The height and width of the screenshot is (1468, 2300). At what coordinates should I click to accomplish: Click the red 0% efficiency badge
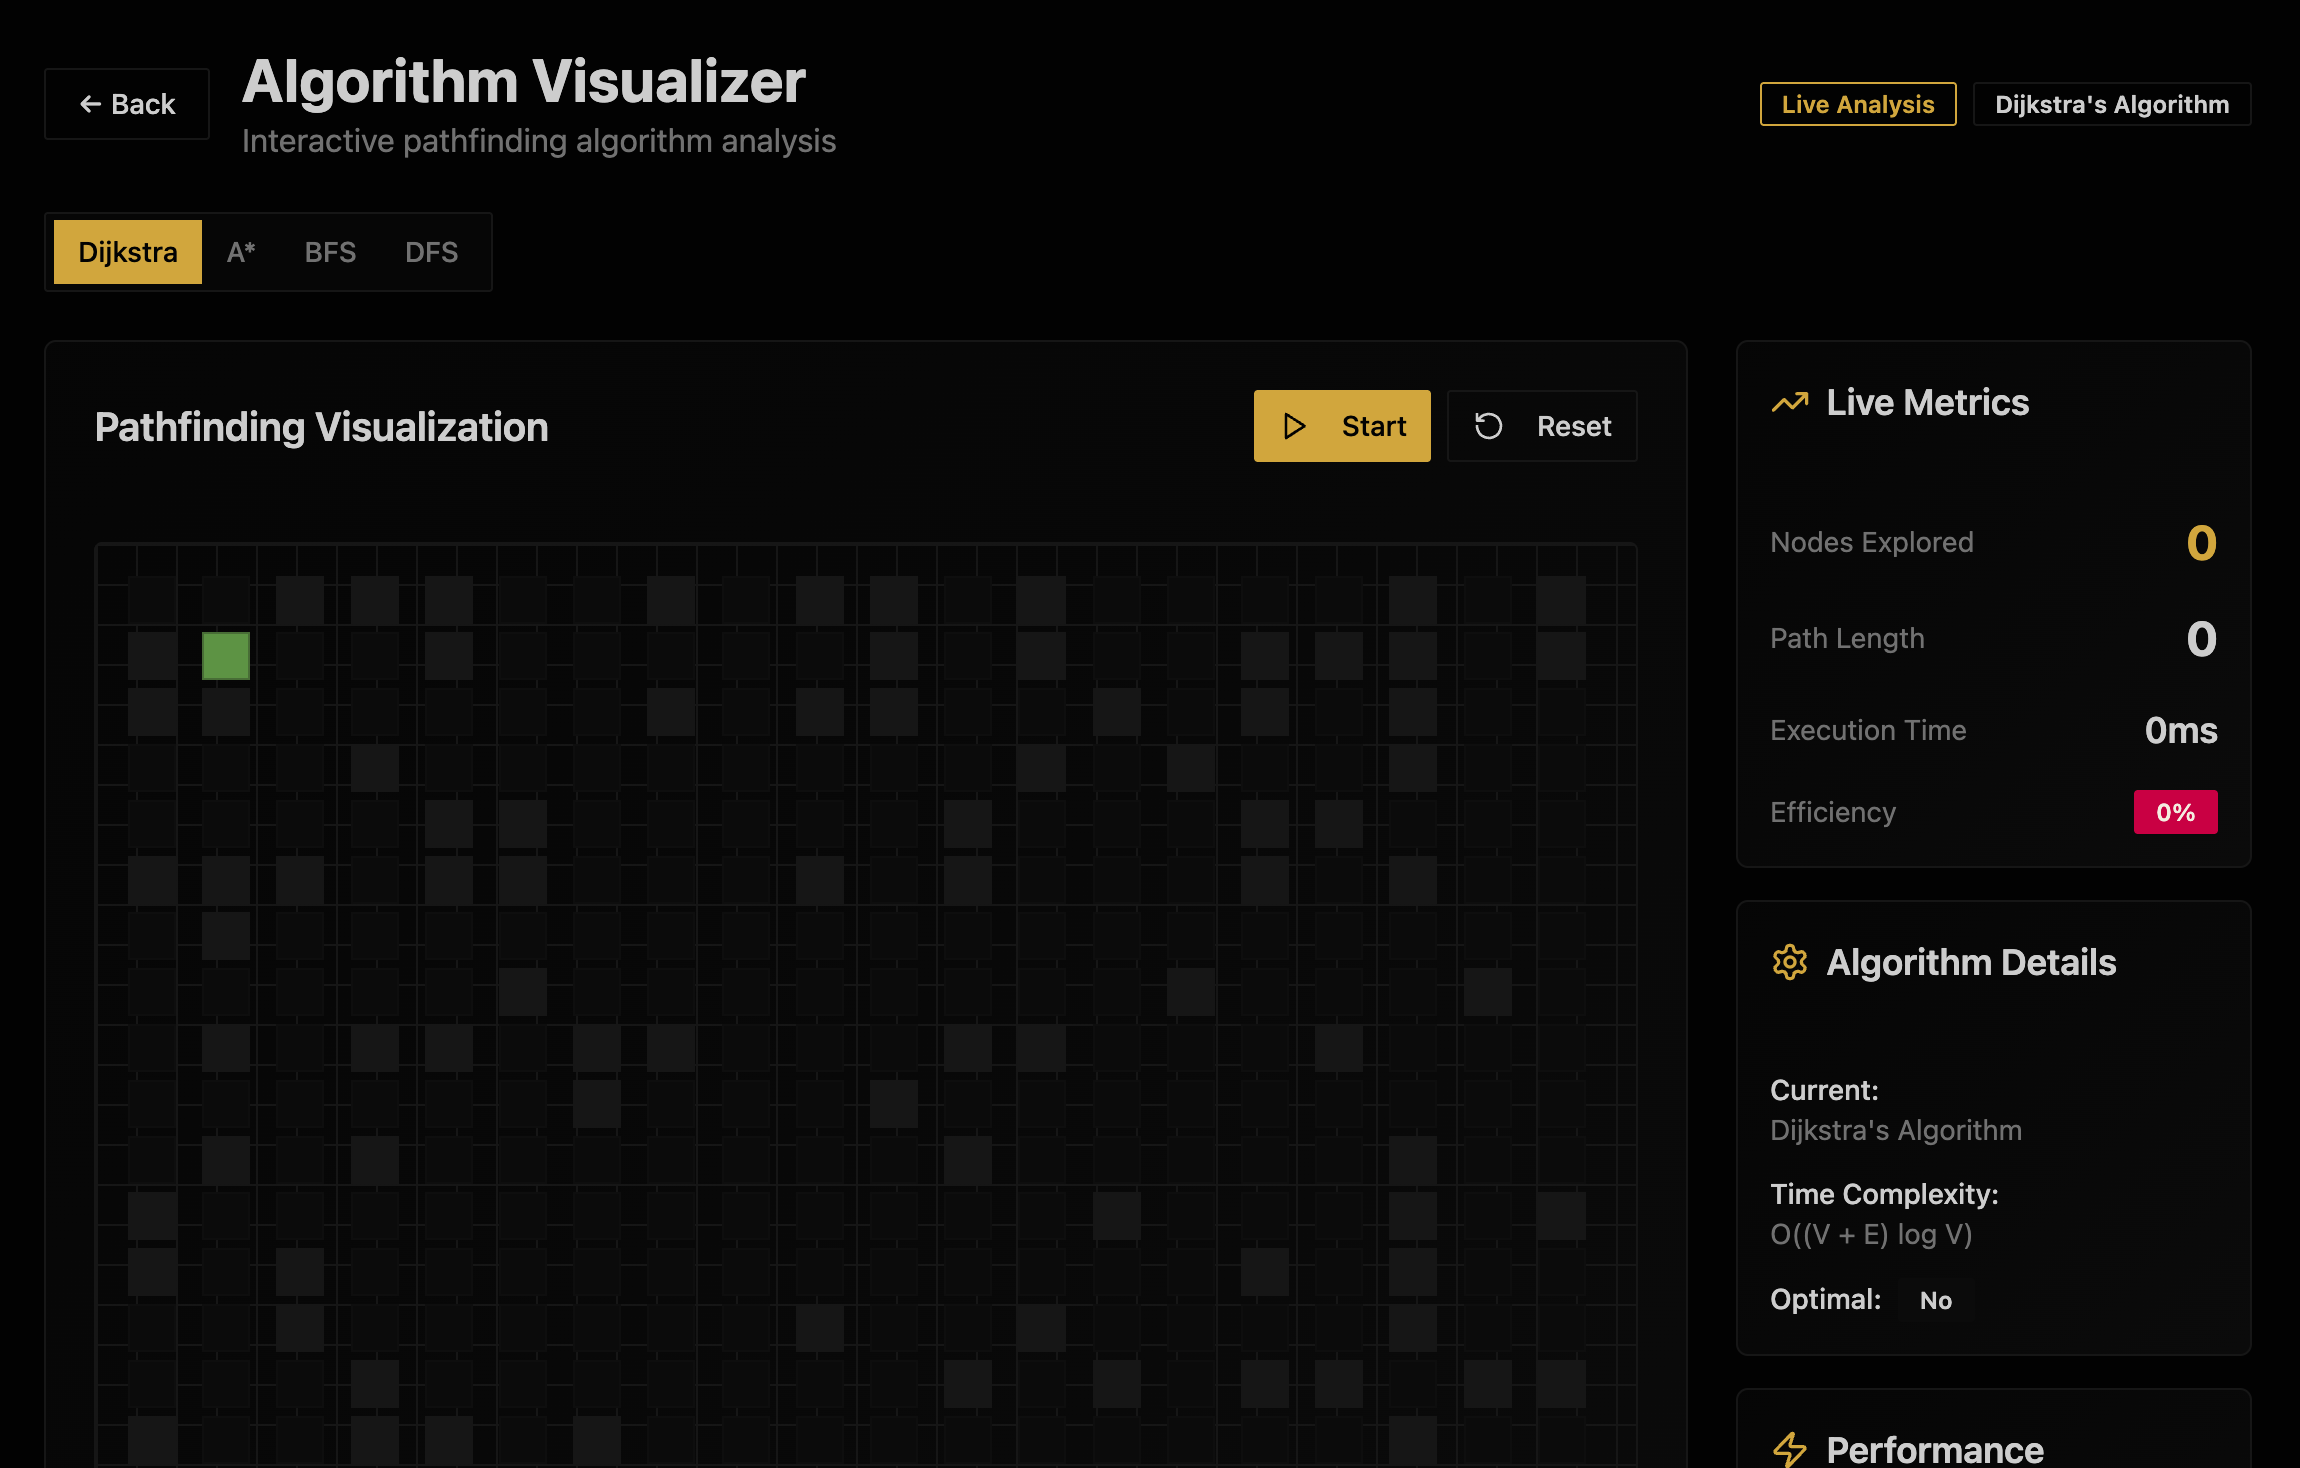point(2175,812)
